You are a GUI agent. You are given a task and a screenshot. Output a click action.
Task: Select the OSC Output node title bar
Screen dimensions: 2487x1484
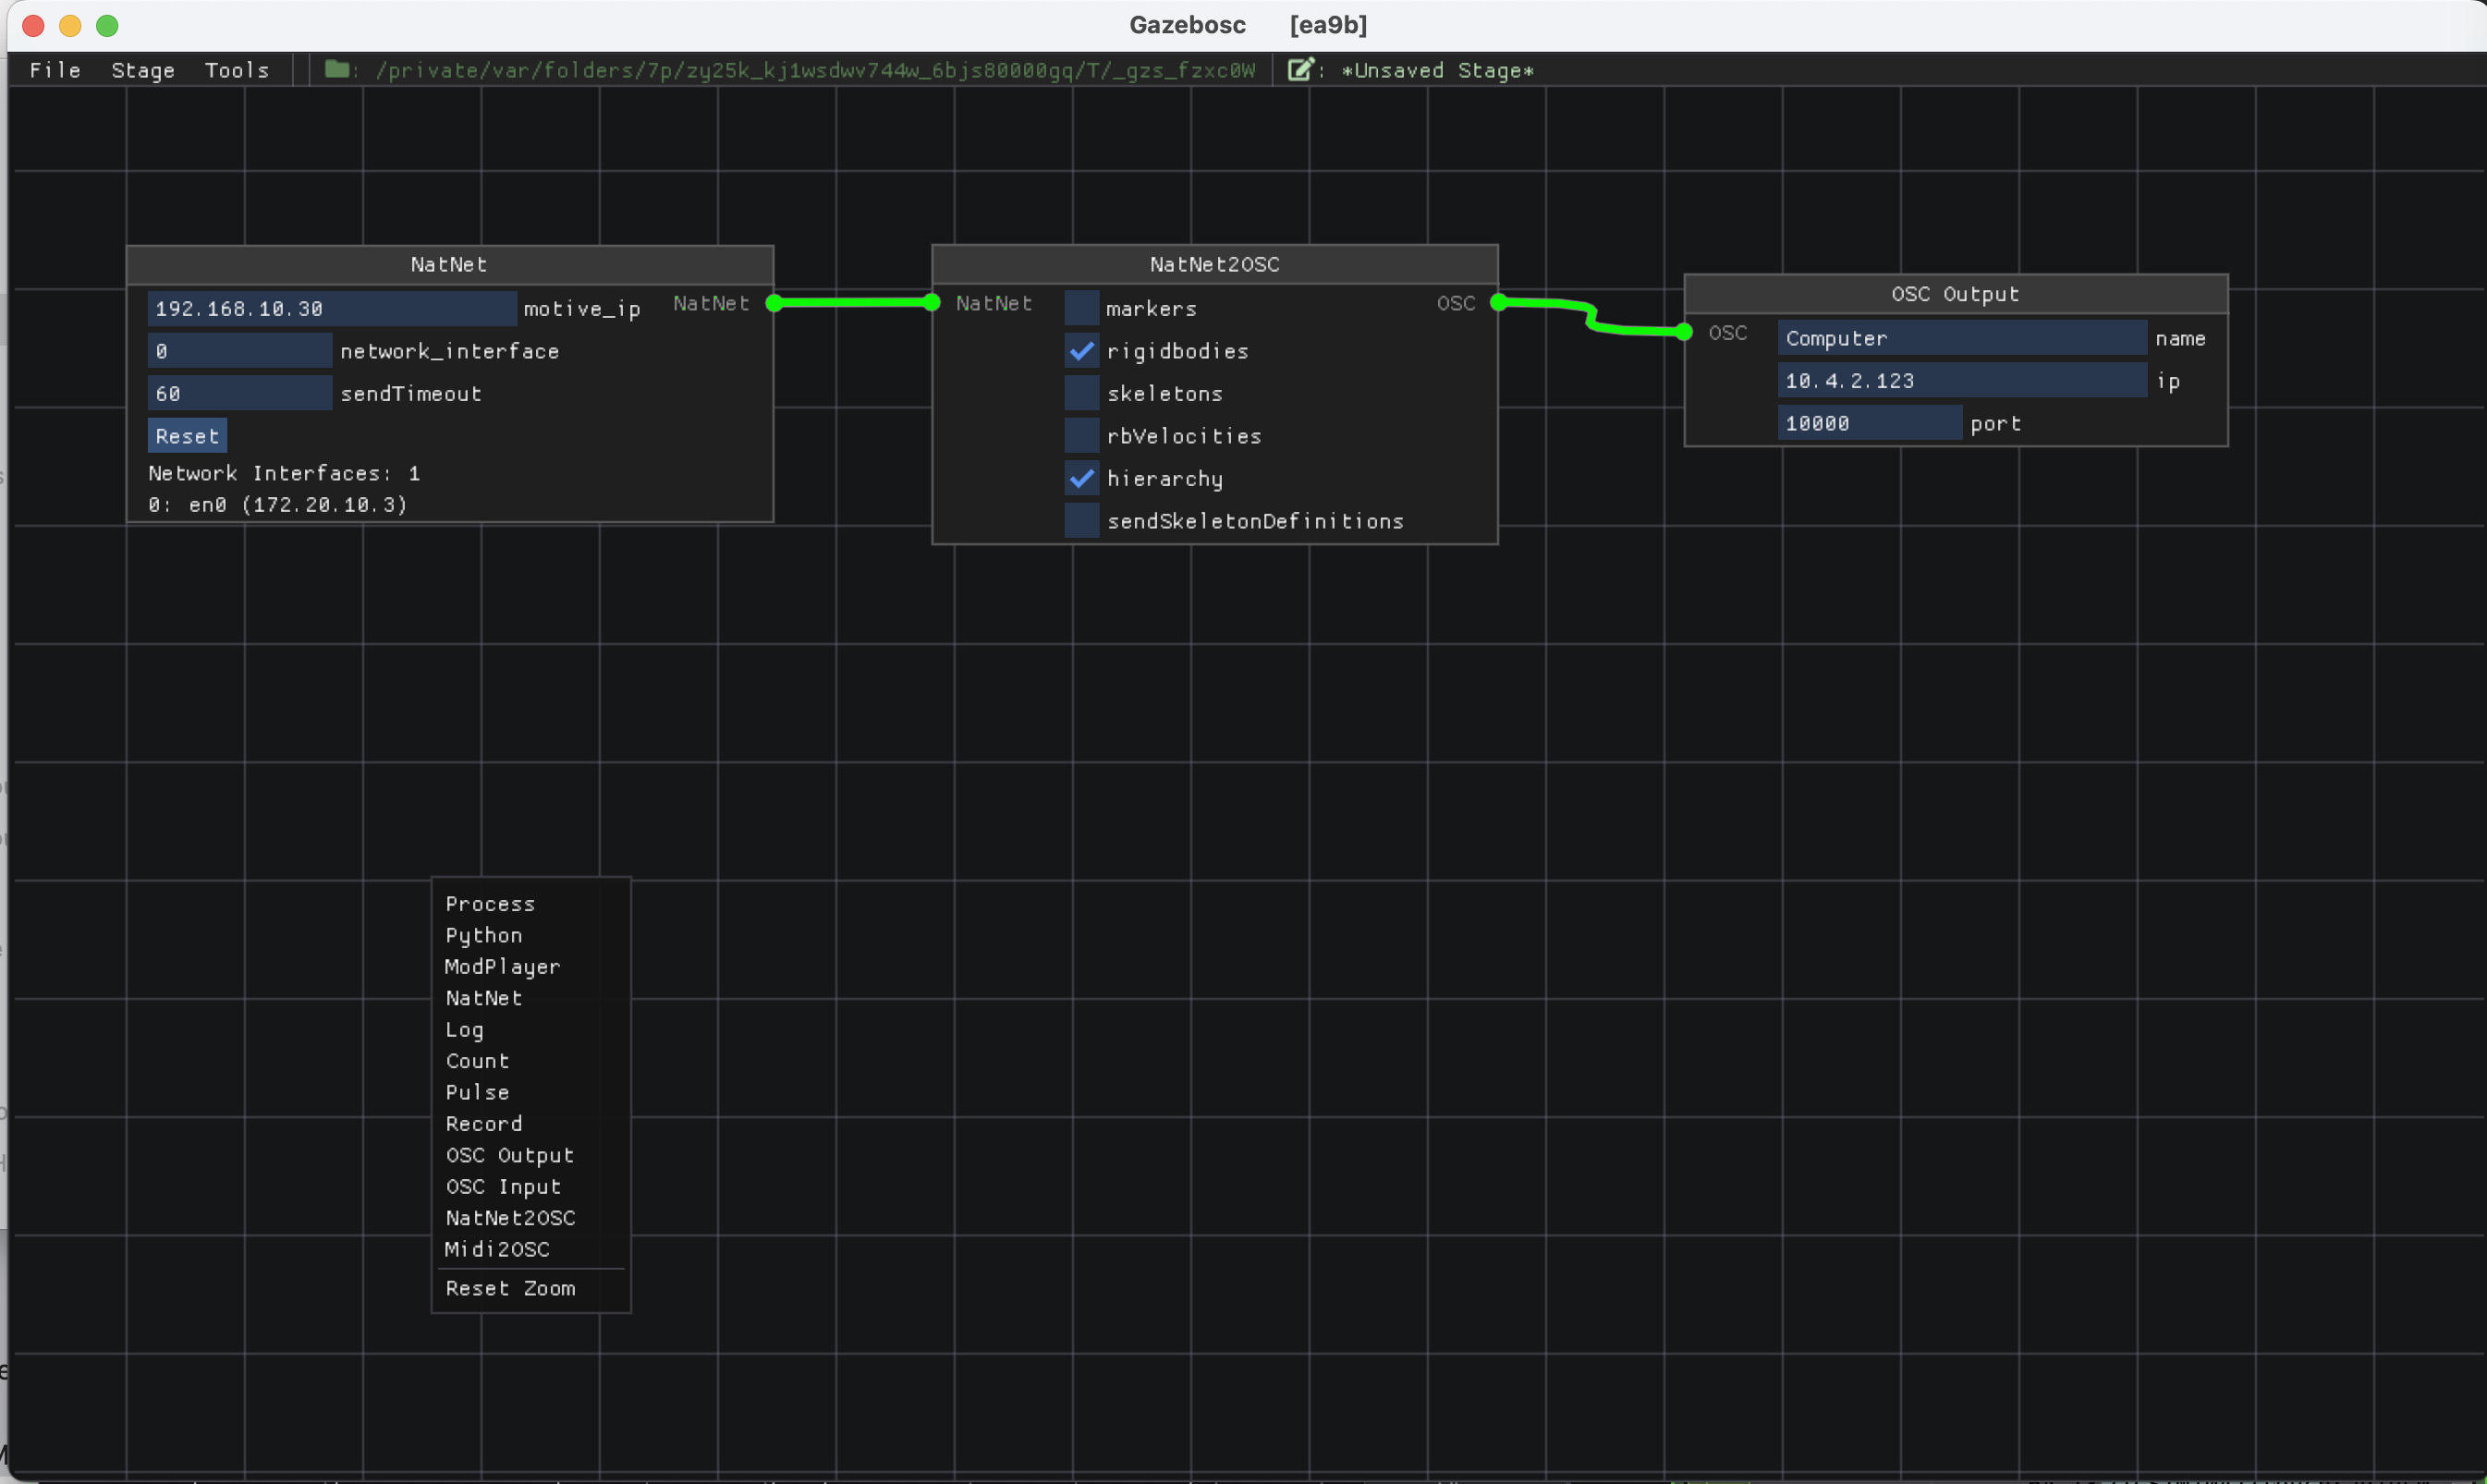coord(1956,294)
